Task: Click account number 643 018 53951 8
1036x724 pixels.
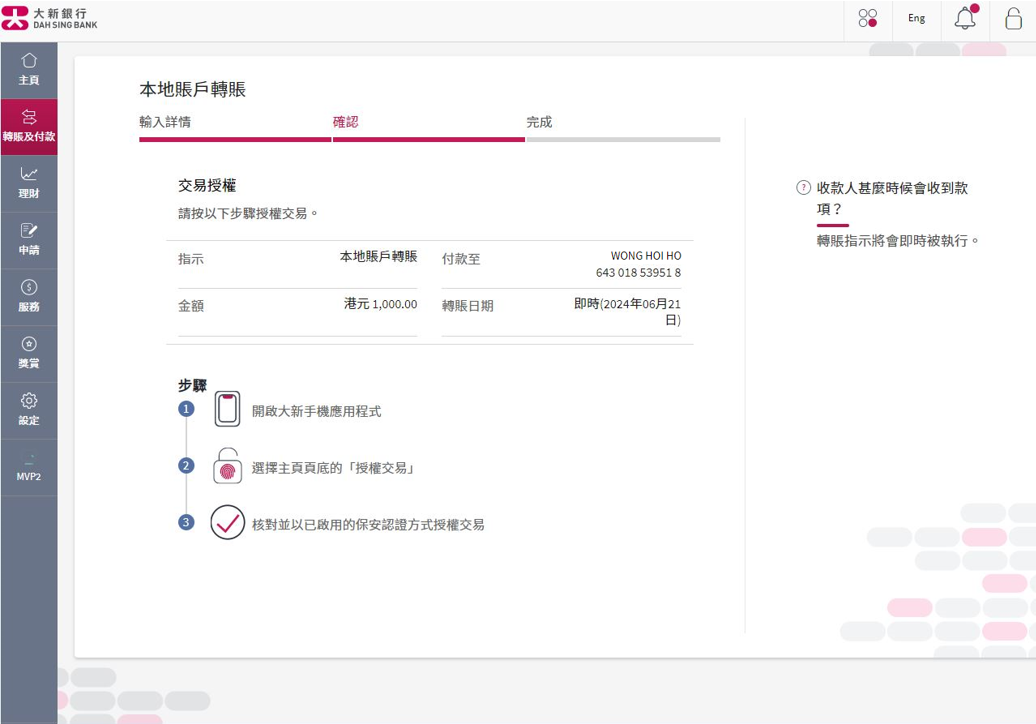Action: pyautogui.click(x=638, y=273)
